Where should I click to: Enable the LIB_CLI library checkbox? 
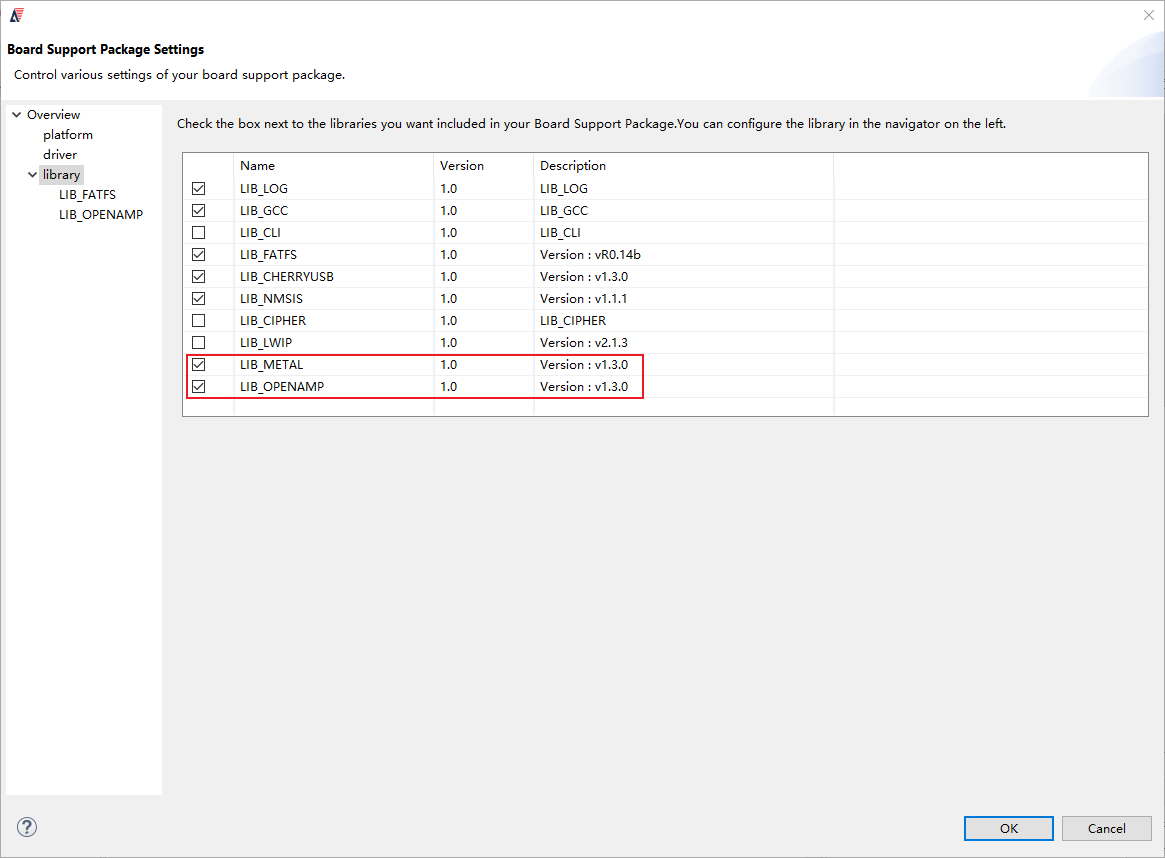(x=198, y=233)
